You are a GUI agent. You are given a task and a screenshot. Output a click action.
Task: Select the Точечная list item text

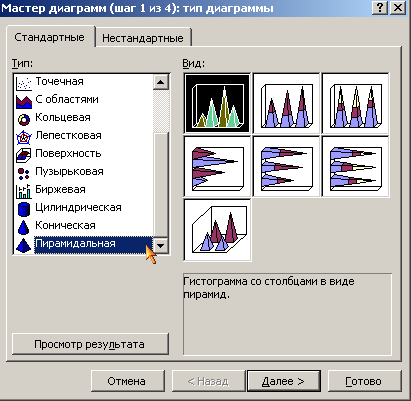point(59,81)
